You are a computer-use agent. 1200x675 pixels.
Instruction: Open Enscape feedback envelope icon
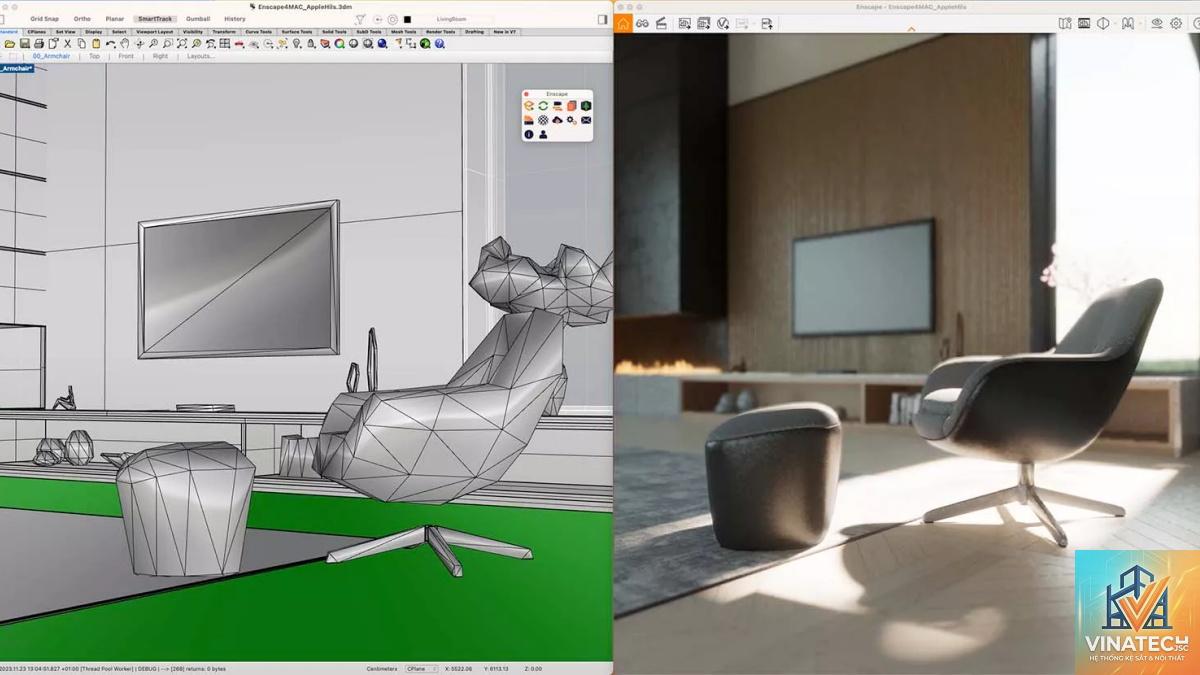coord(586,120)
